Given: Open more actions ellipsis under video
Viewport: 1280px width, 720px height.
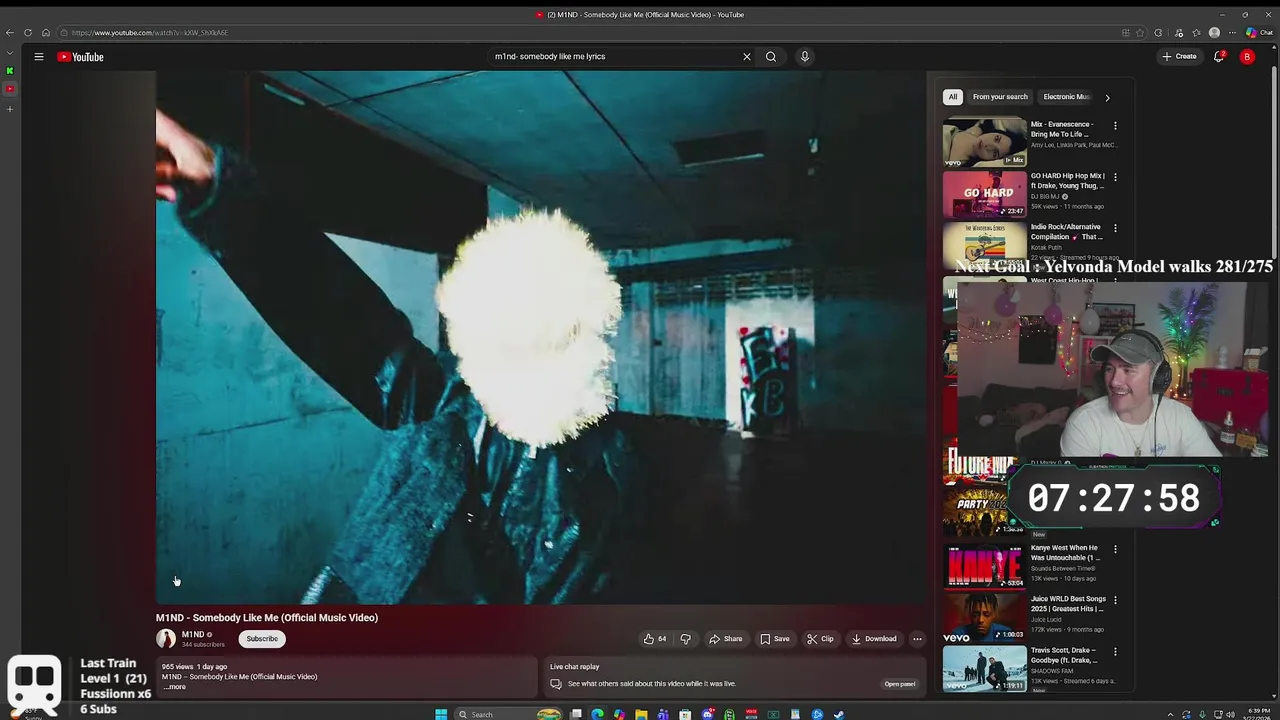Looking at the screenshot, I should (917, 639).
